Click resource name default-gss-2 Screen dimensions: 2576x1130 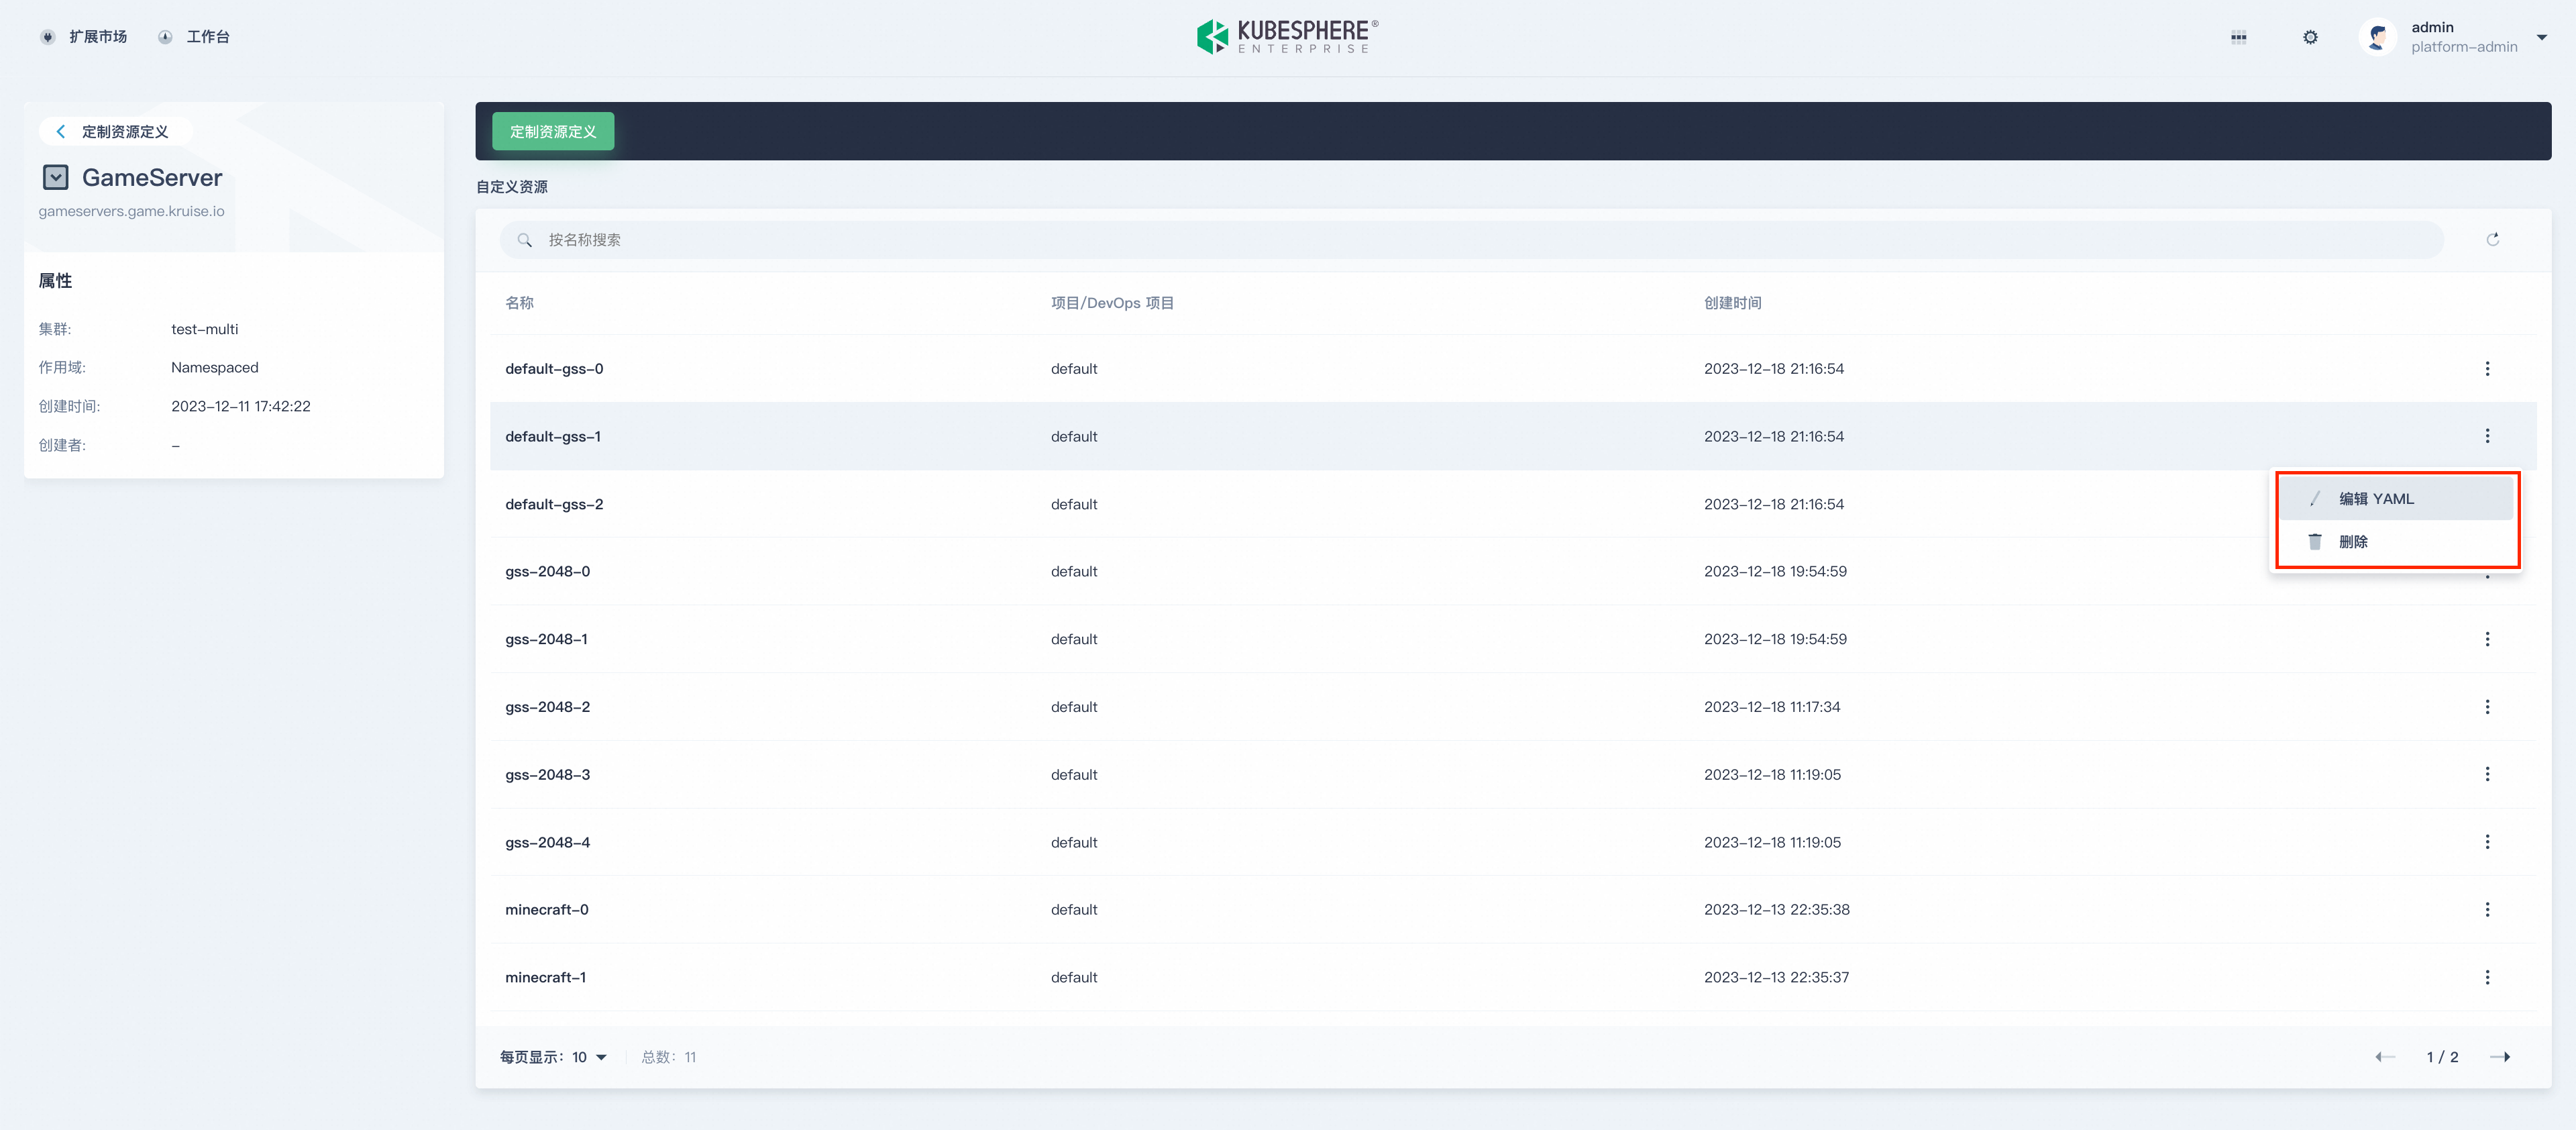click(x=554, y=504)
